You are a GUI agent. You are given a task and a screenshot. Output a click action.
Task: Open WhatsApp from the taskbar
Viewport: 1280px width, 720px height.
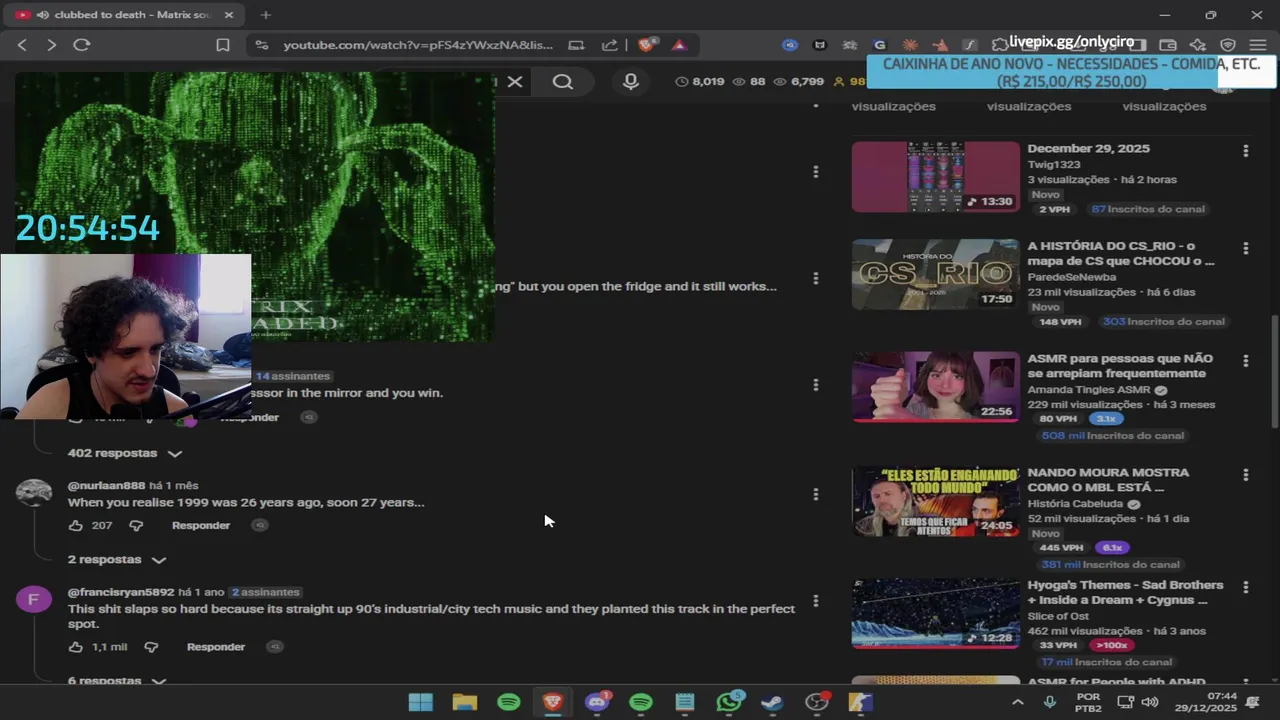coord(729,702)
